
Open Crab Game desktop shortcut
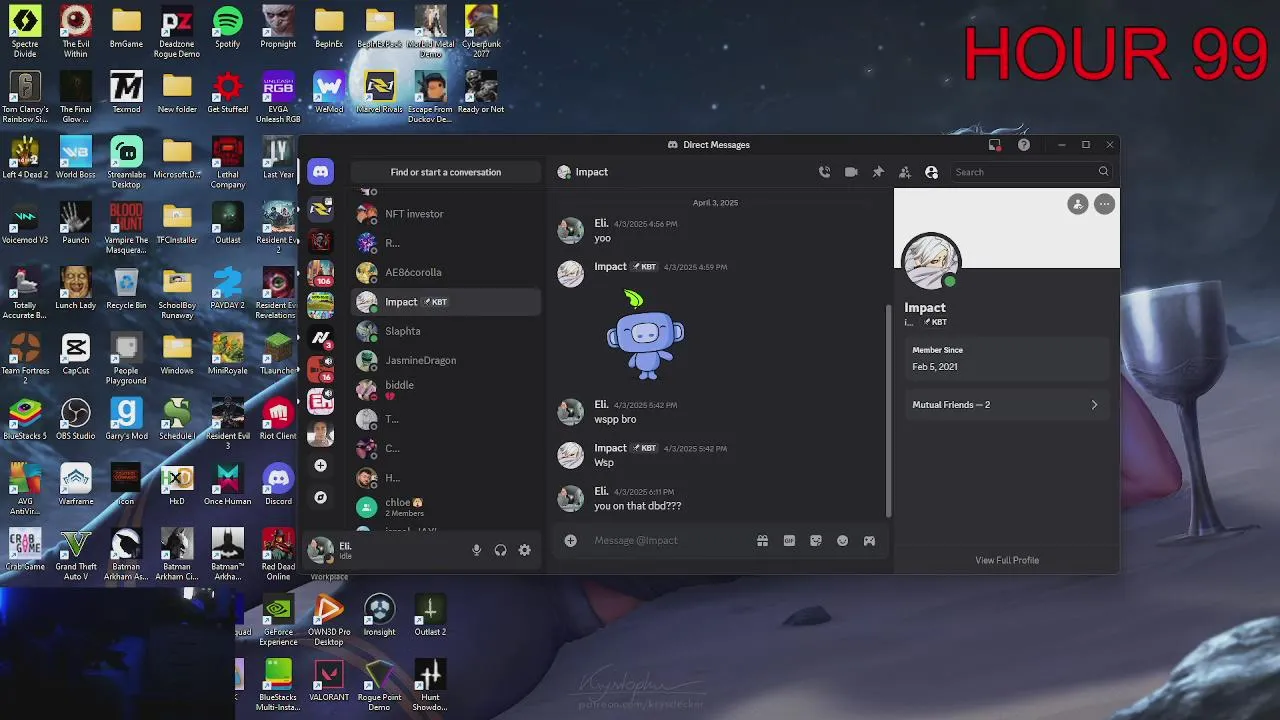click(25, 550)
